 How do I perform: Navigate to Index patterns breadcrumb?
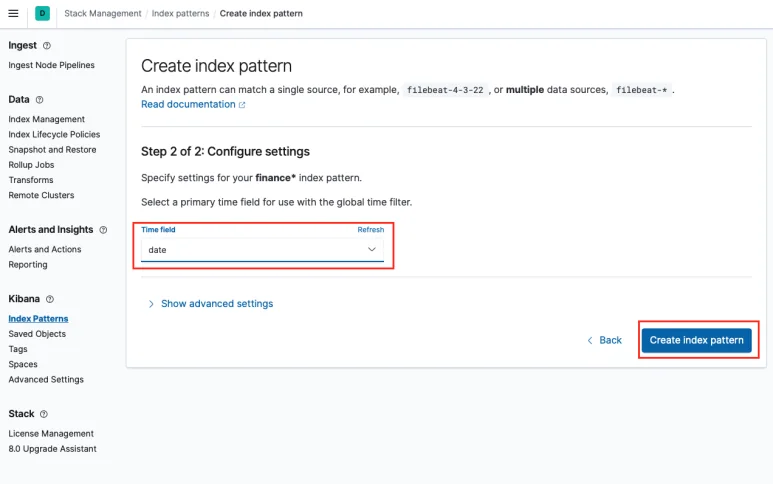pos(179,13)
